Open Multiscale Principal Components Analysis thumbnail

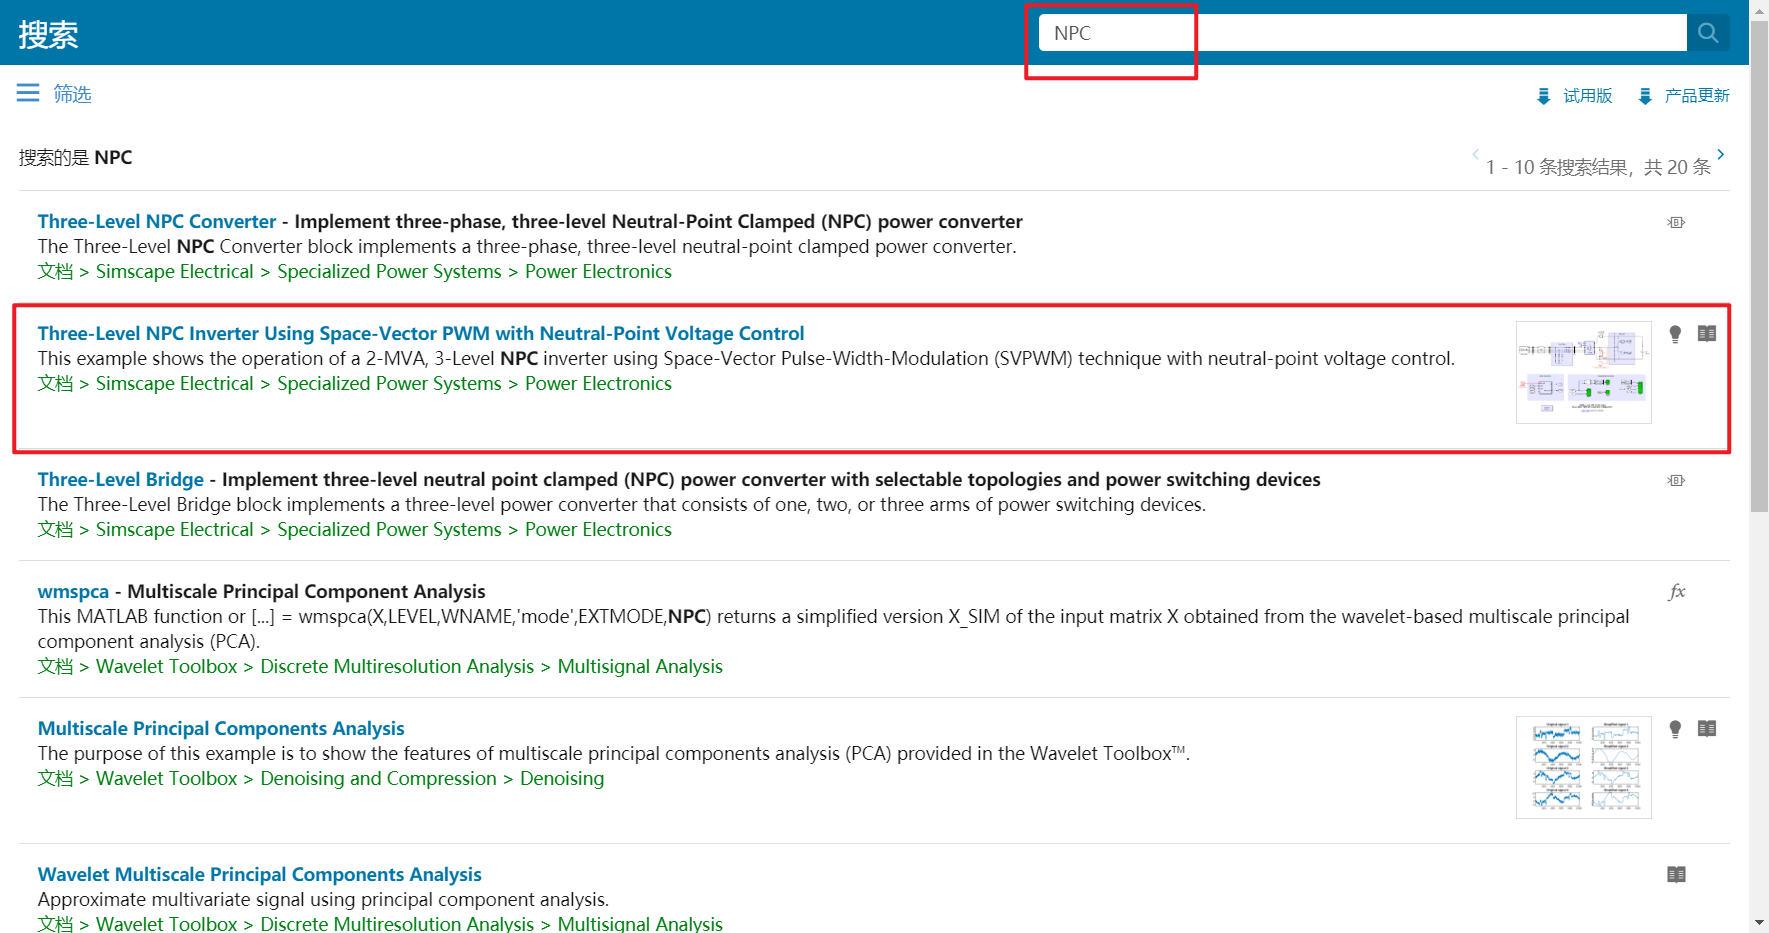tap(1584, 767)
